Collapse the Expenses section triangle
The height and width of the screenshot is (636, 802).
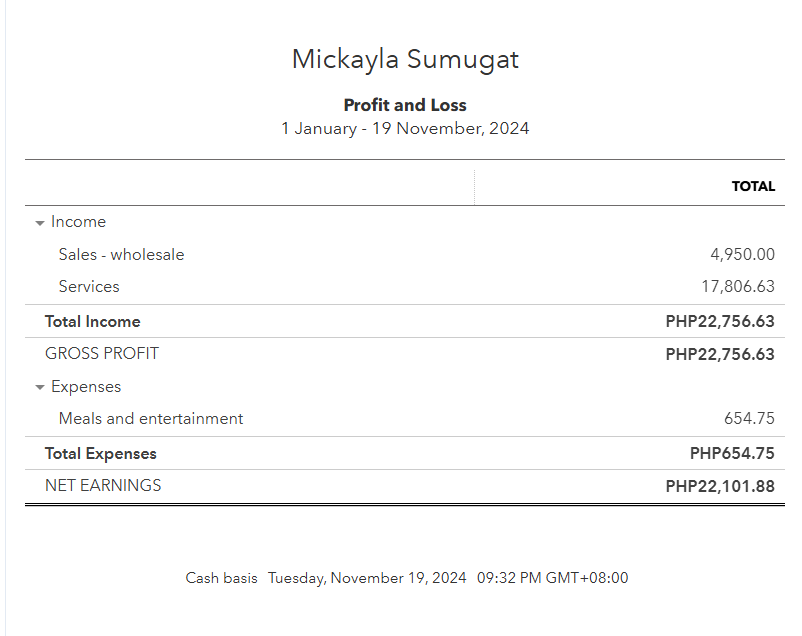[40, 388]
